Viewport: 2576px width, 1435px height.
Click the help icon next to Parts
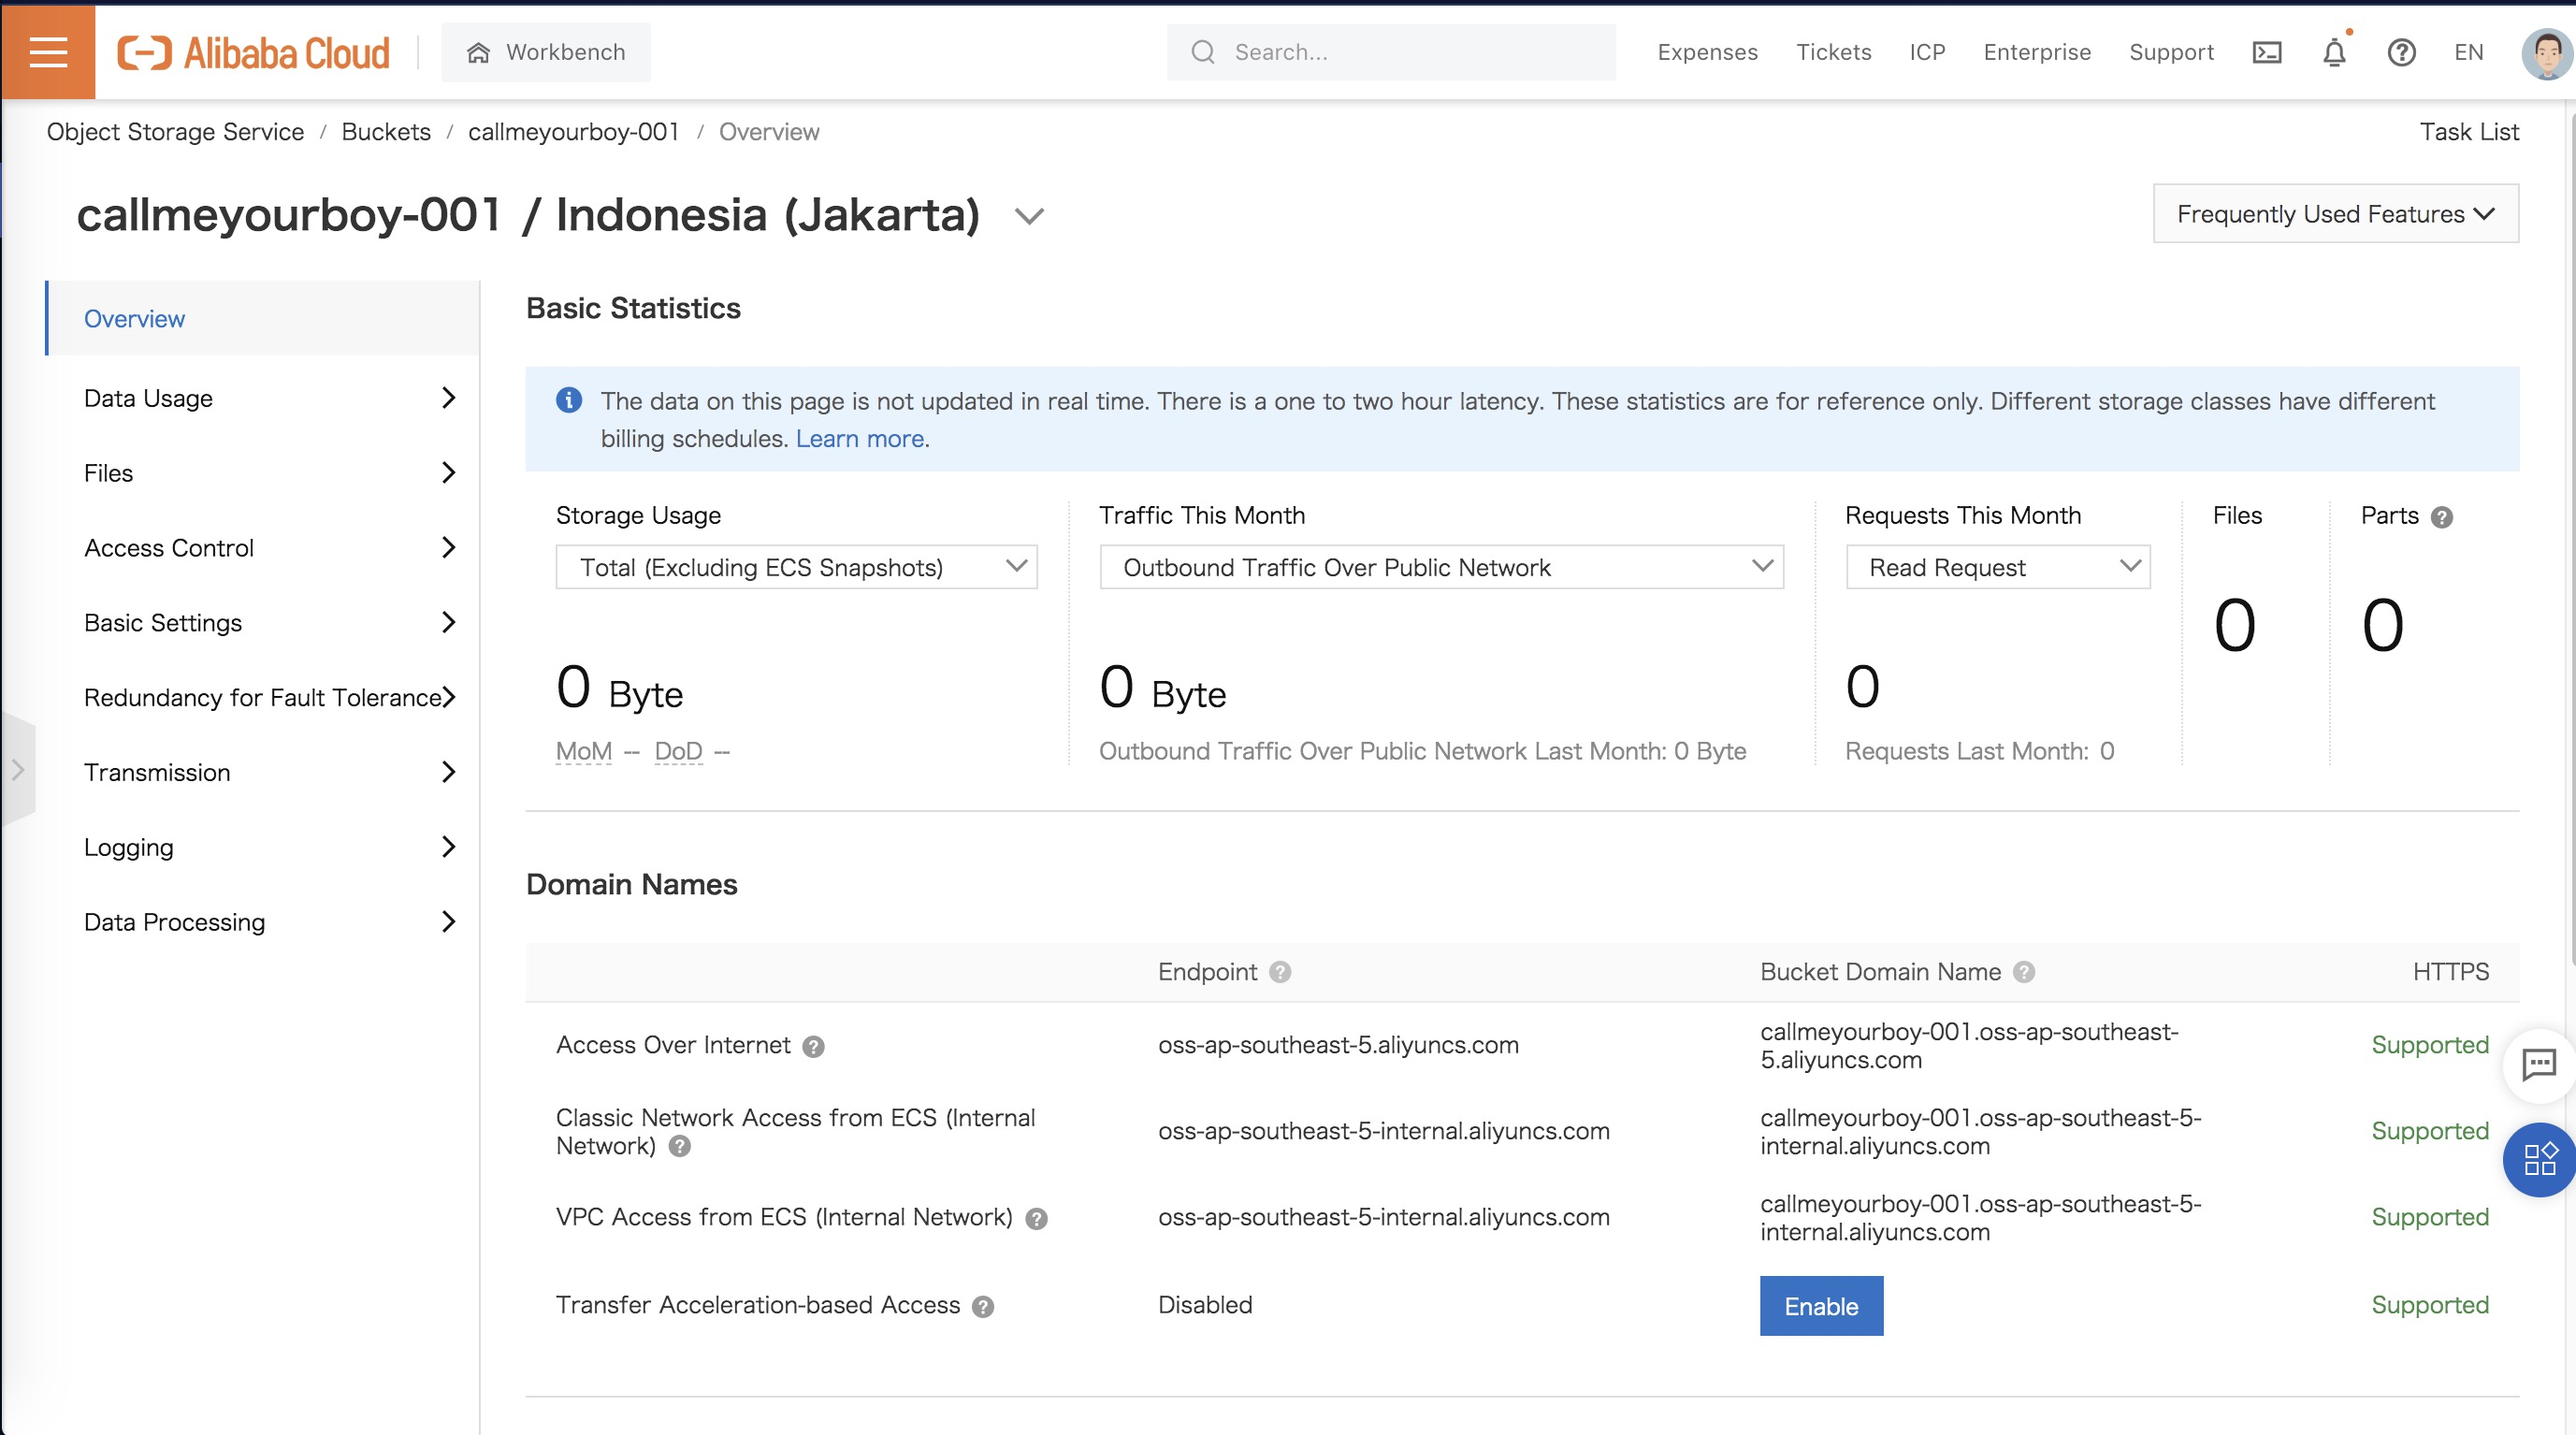[x=2442, y=517]
